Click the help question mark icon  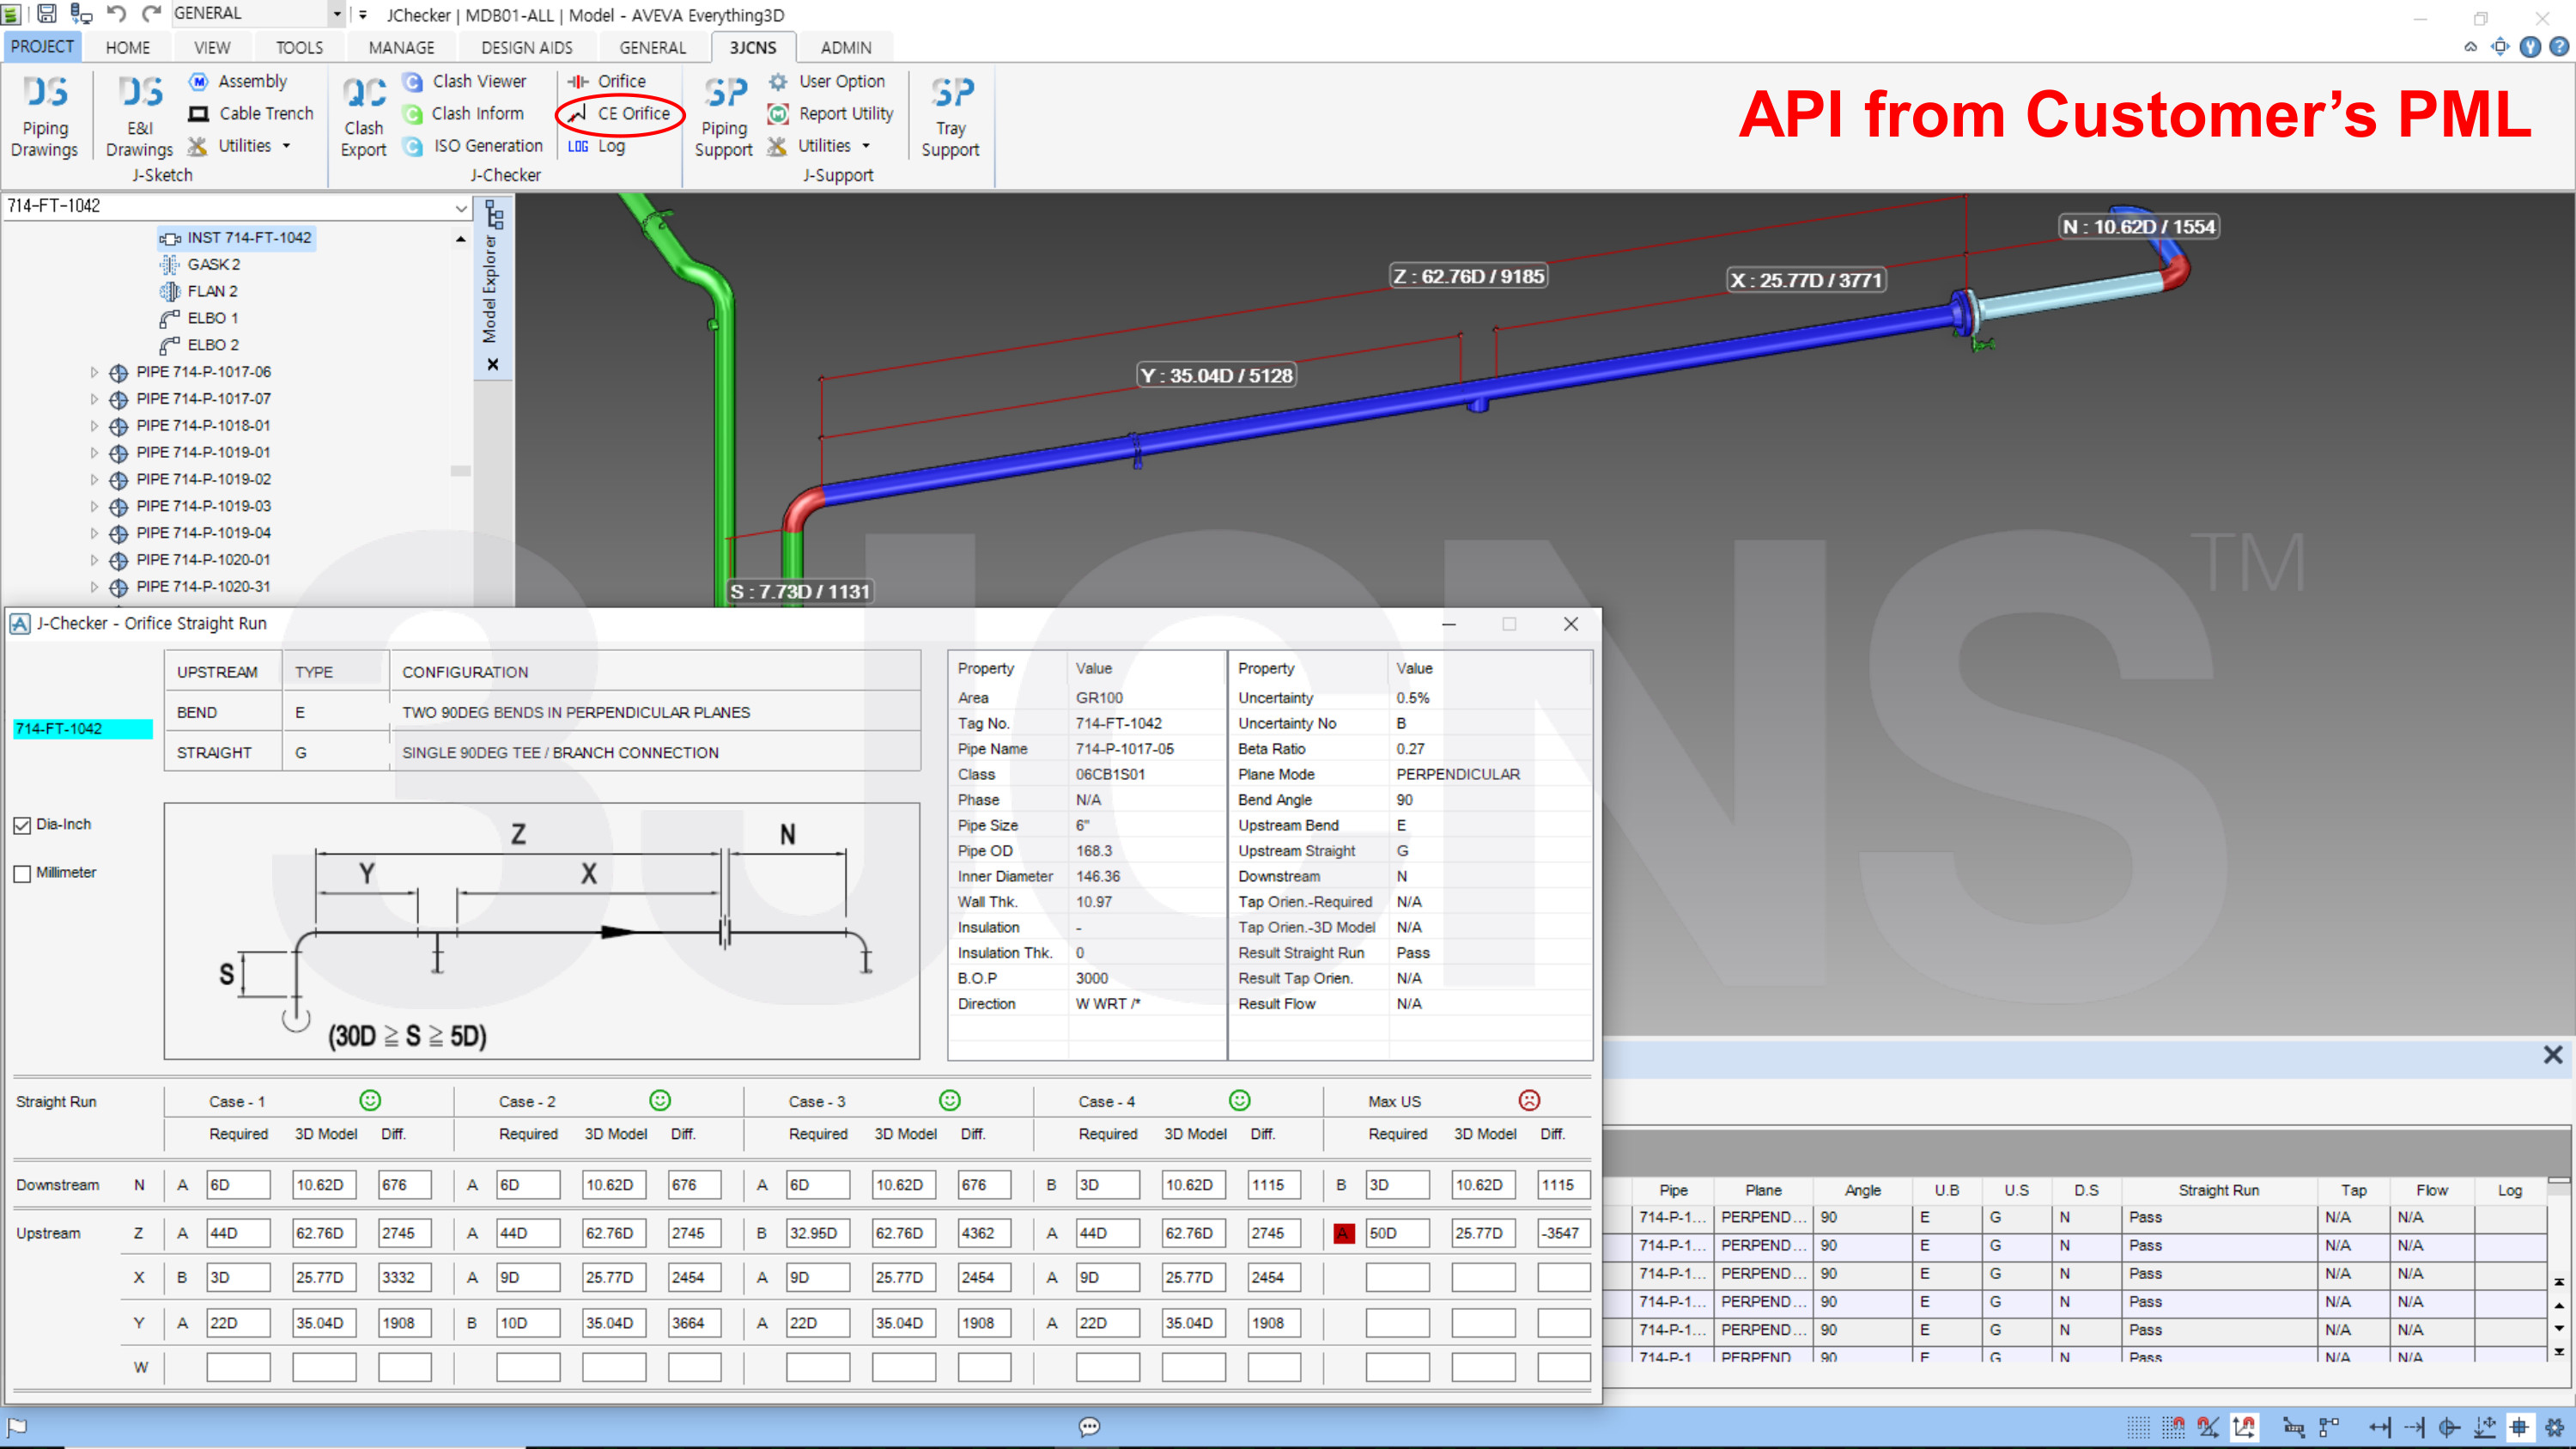(x=2559, y=47)
